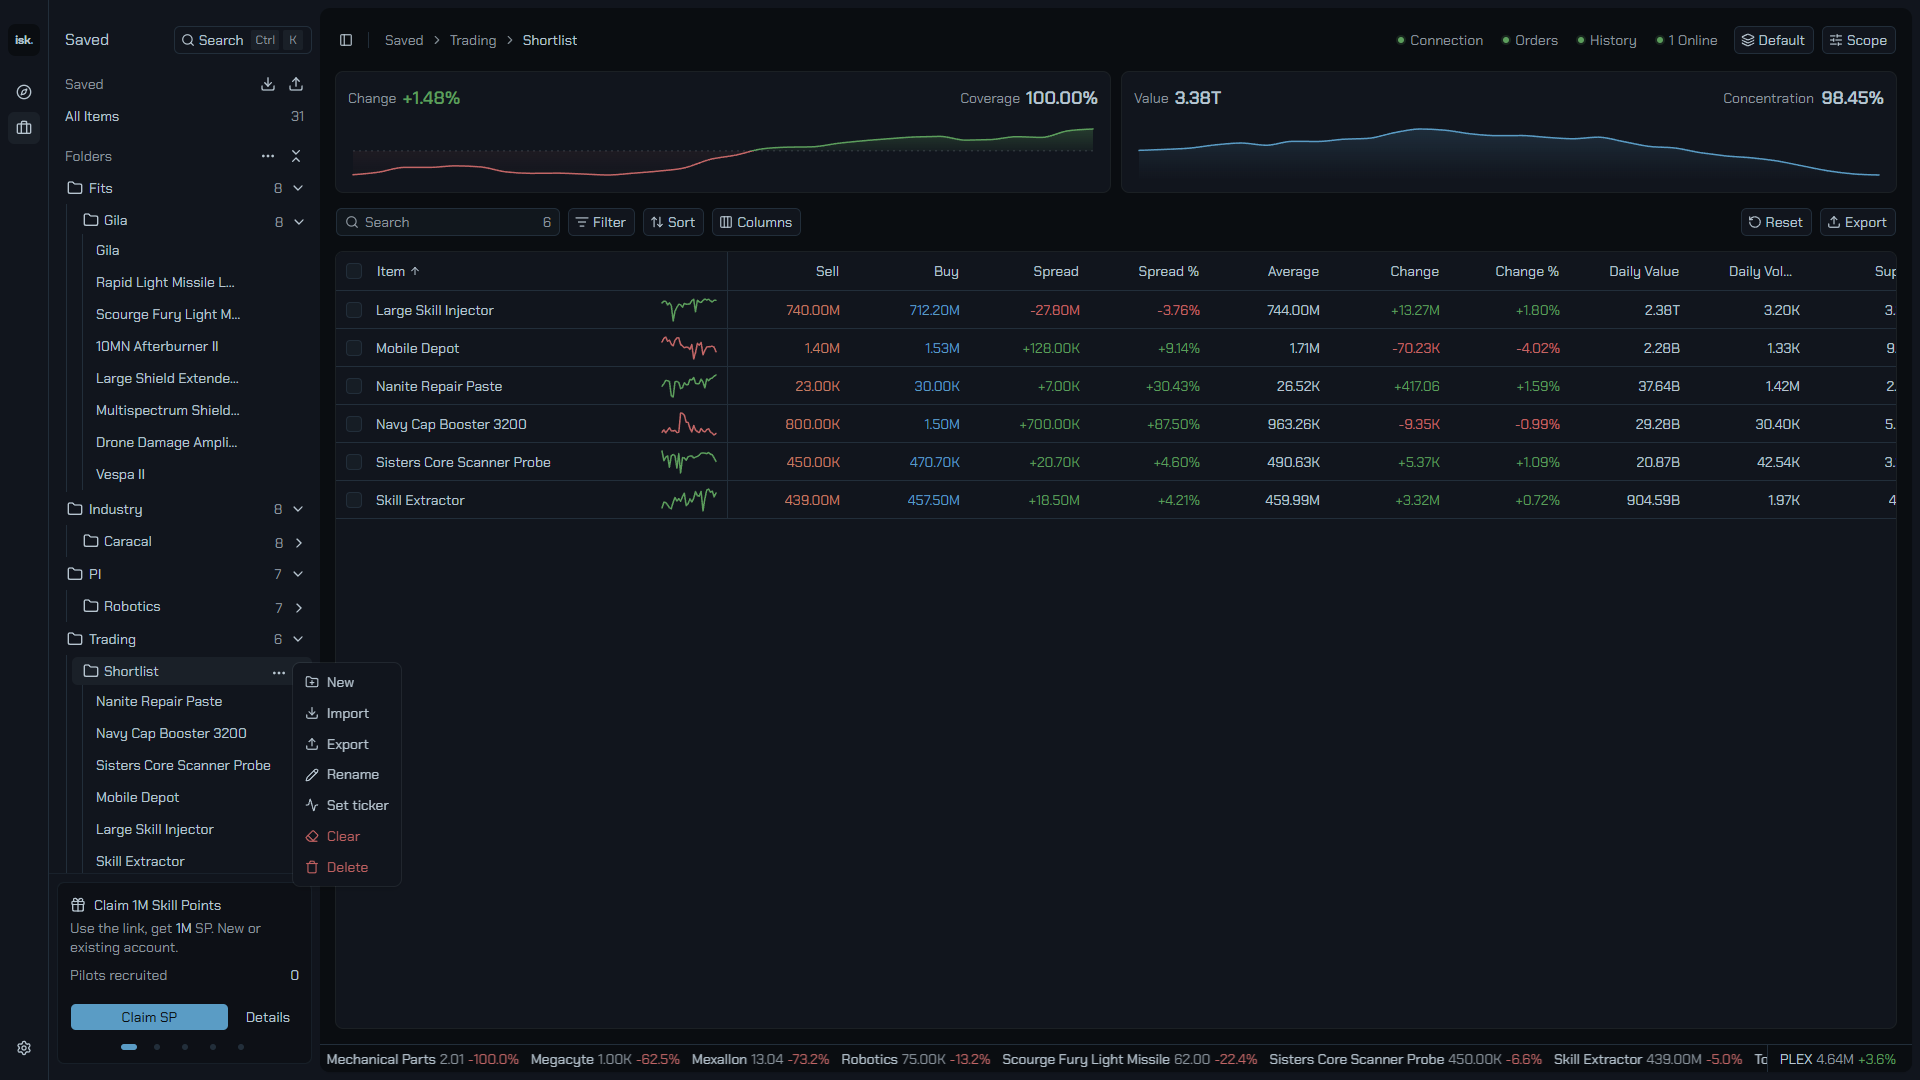The image size is (1920, 1080).
Task: Click the isk. logo icon
Action: [24, 40]
